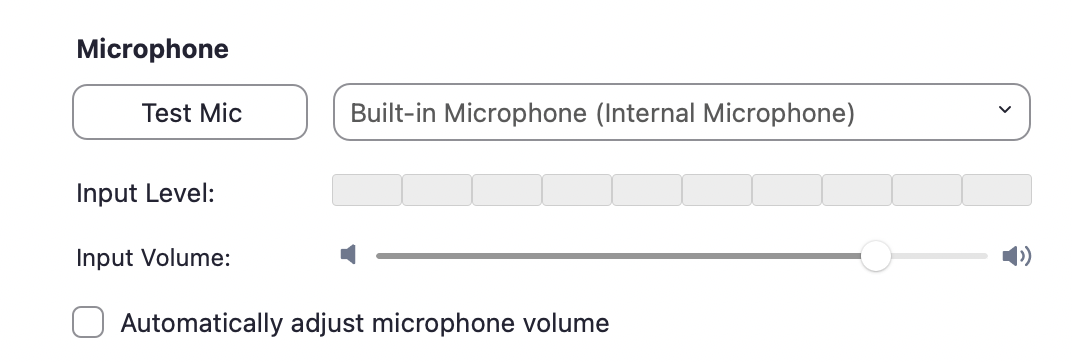This screenshot has height=362, width=1072.
Task: Click the first Input Level meter segment
Action: pos(367,190)
